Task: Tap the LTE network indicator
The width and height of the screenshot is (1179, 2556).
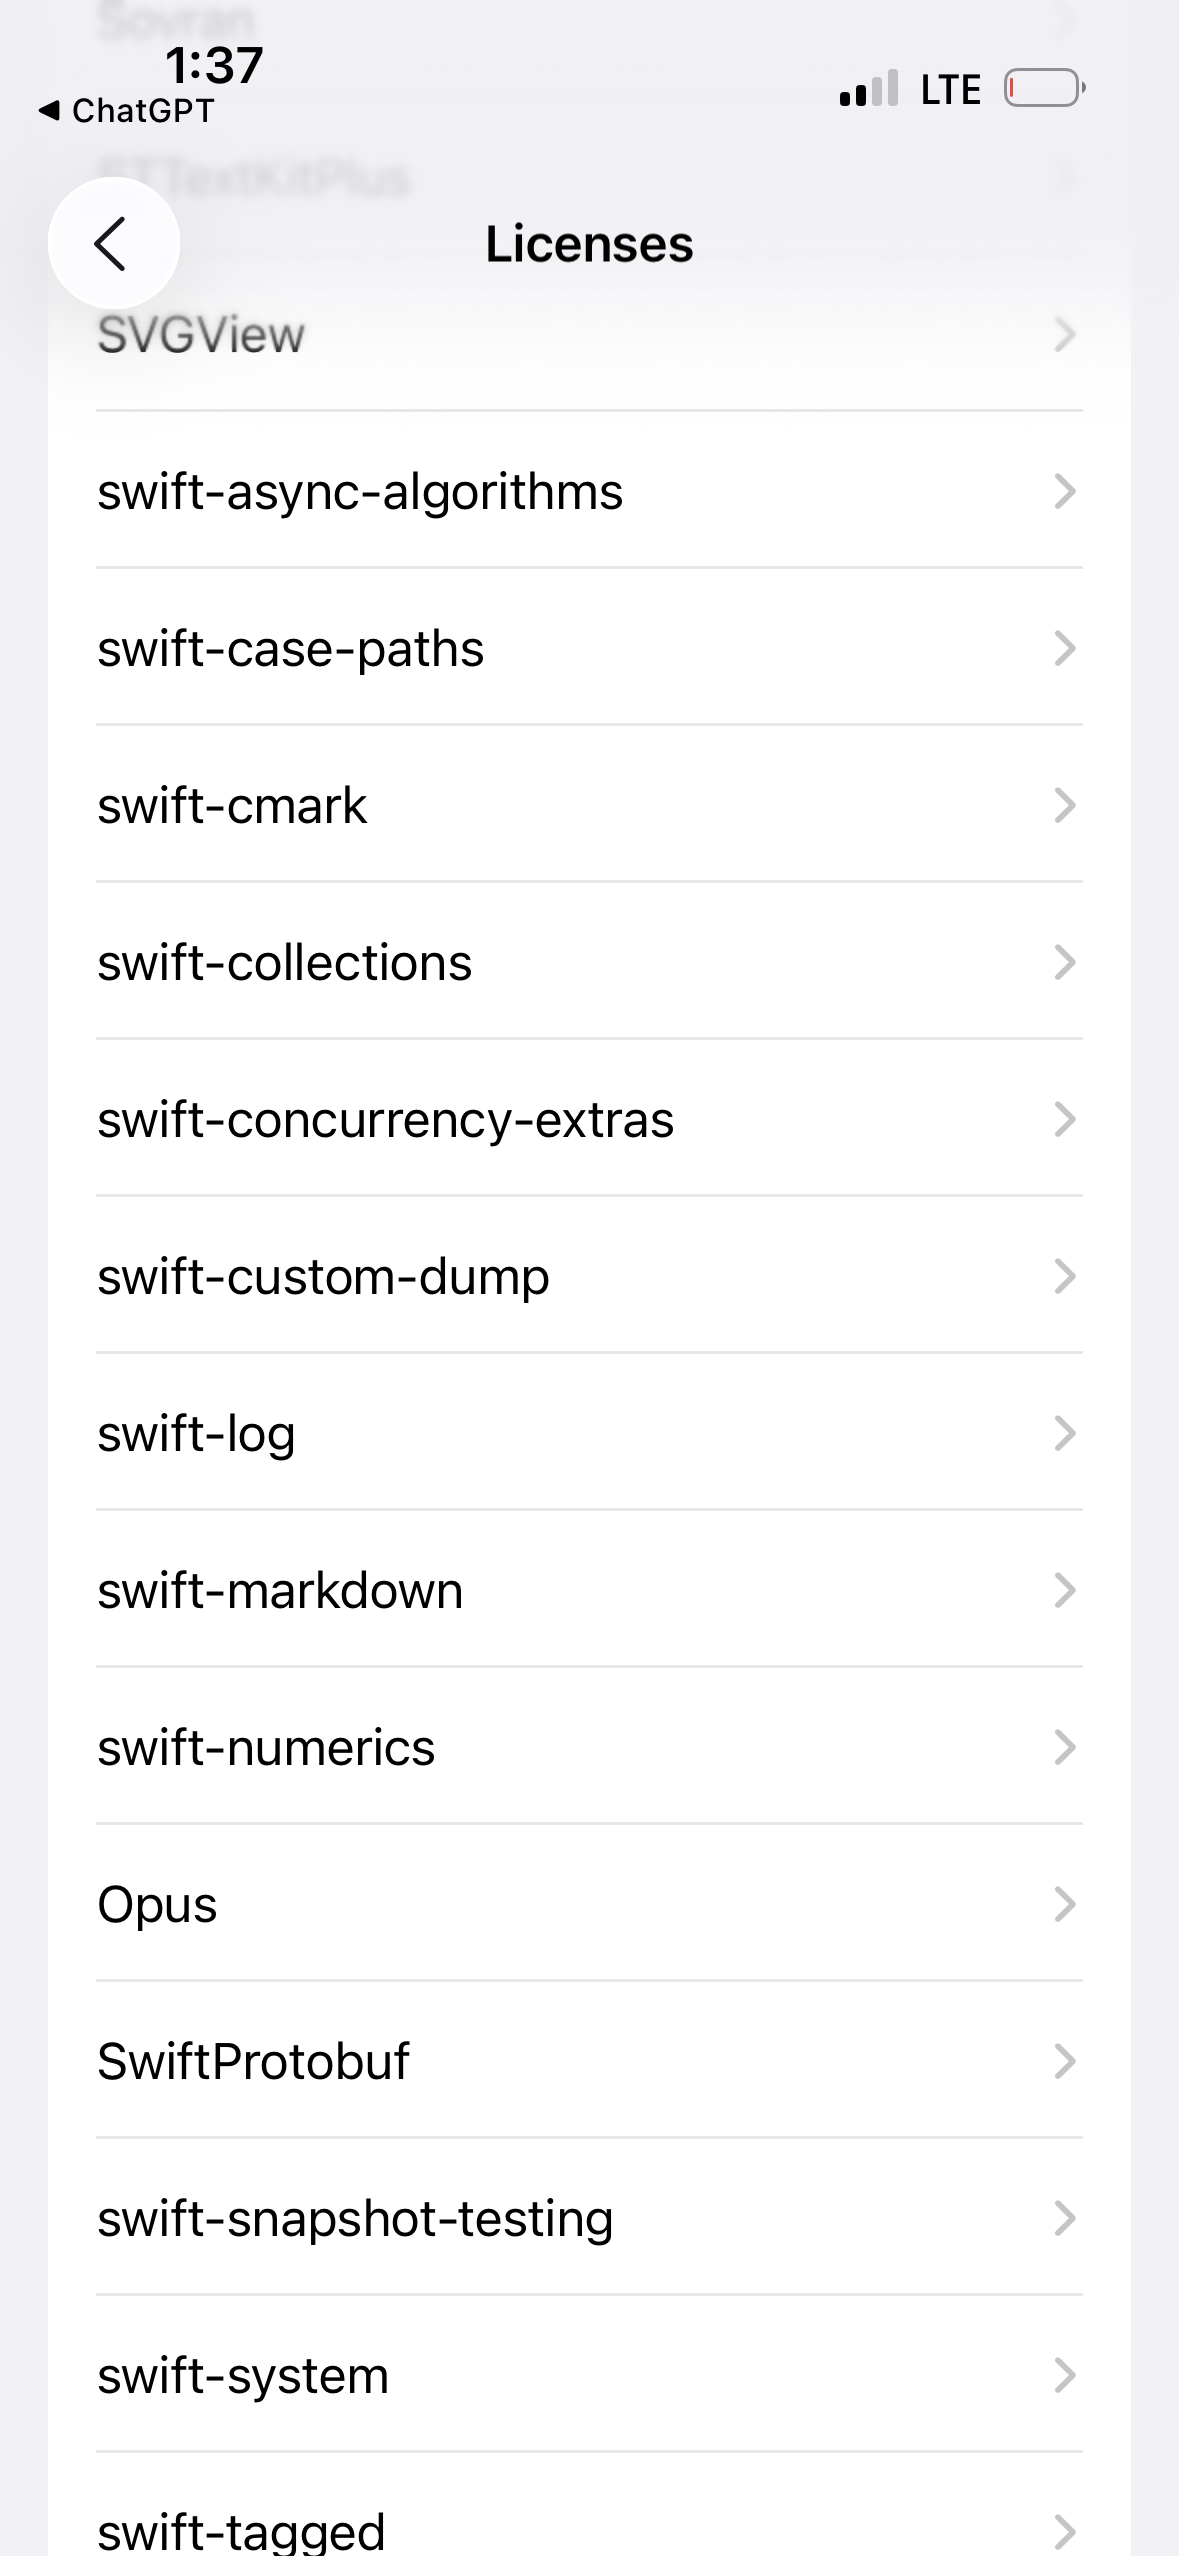Action: point(950,90)
